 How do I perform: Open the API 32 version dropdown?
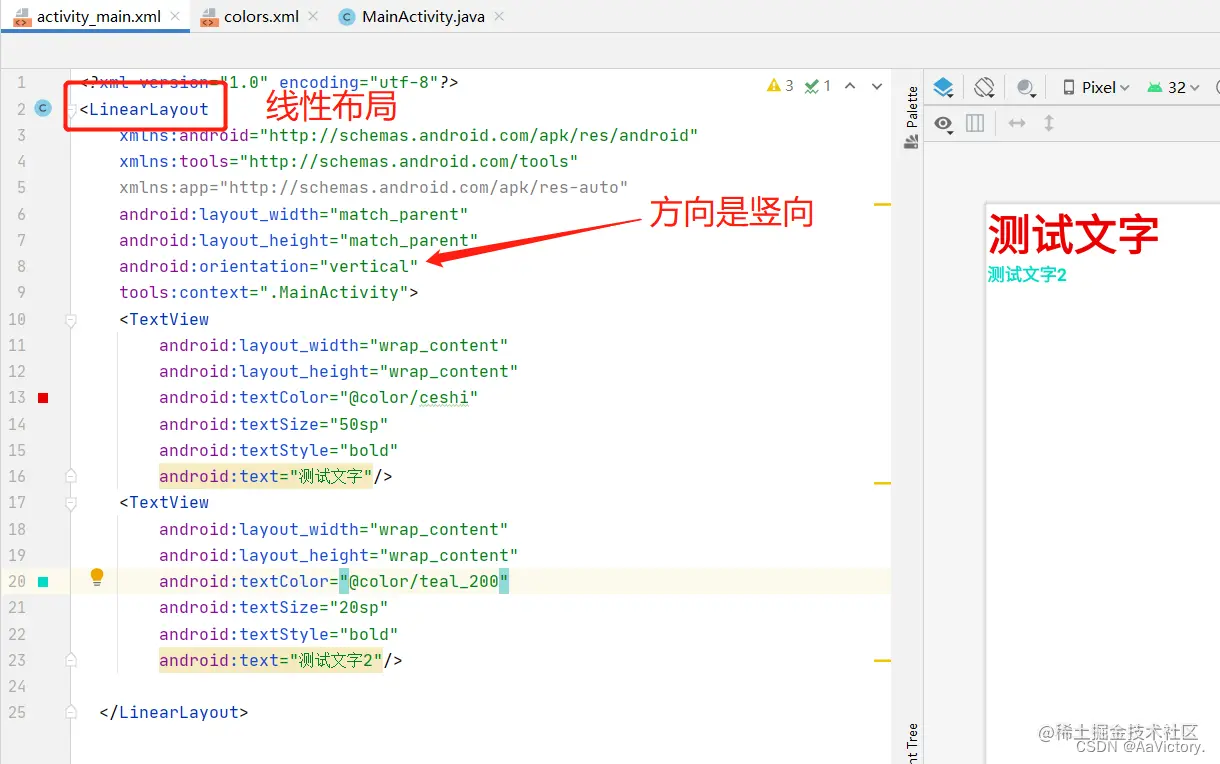[x=1174, y=88]
